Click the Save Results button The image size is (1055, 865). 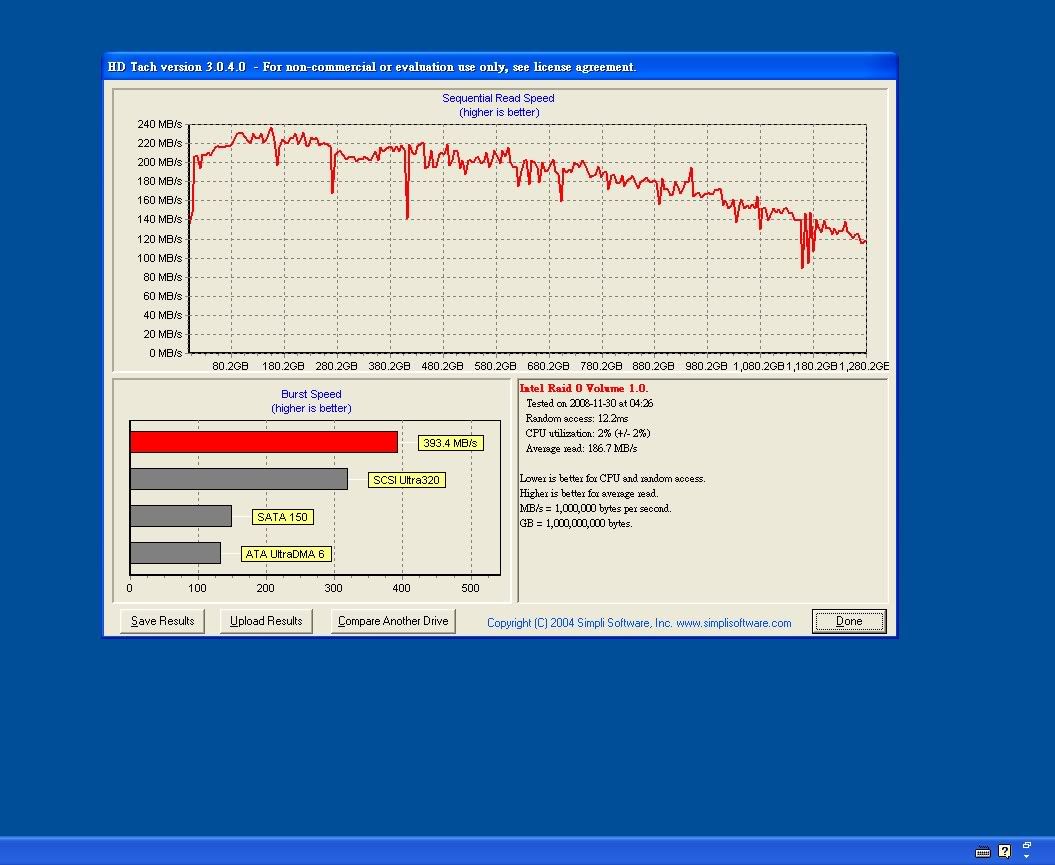coord(162,621)
